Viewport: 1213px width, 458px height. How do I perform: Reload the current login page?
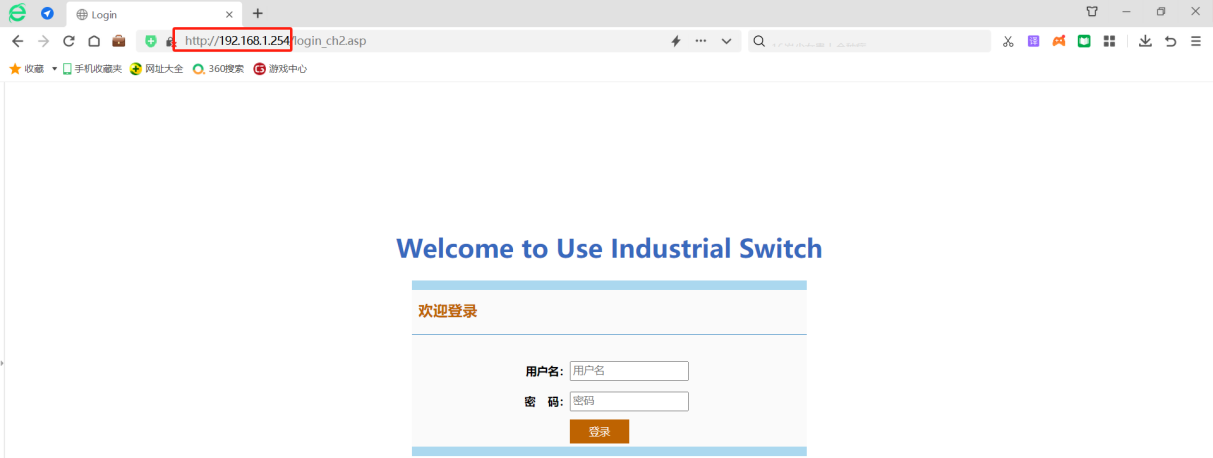pos(68,41)
